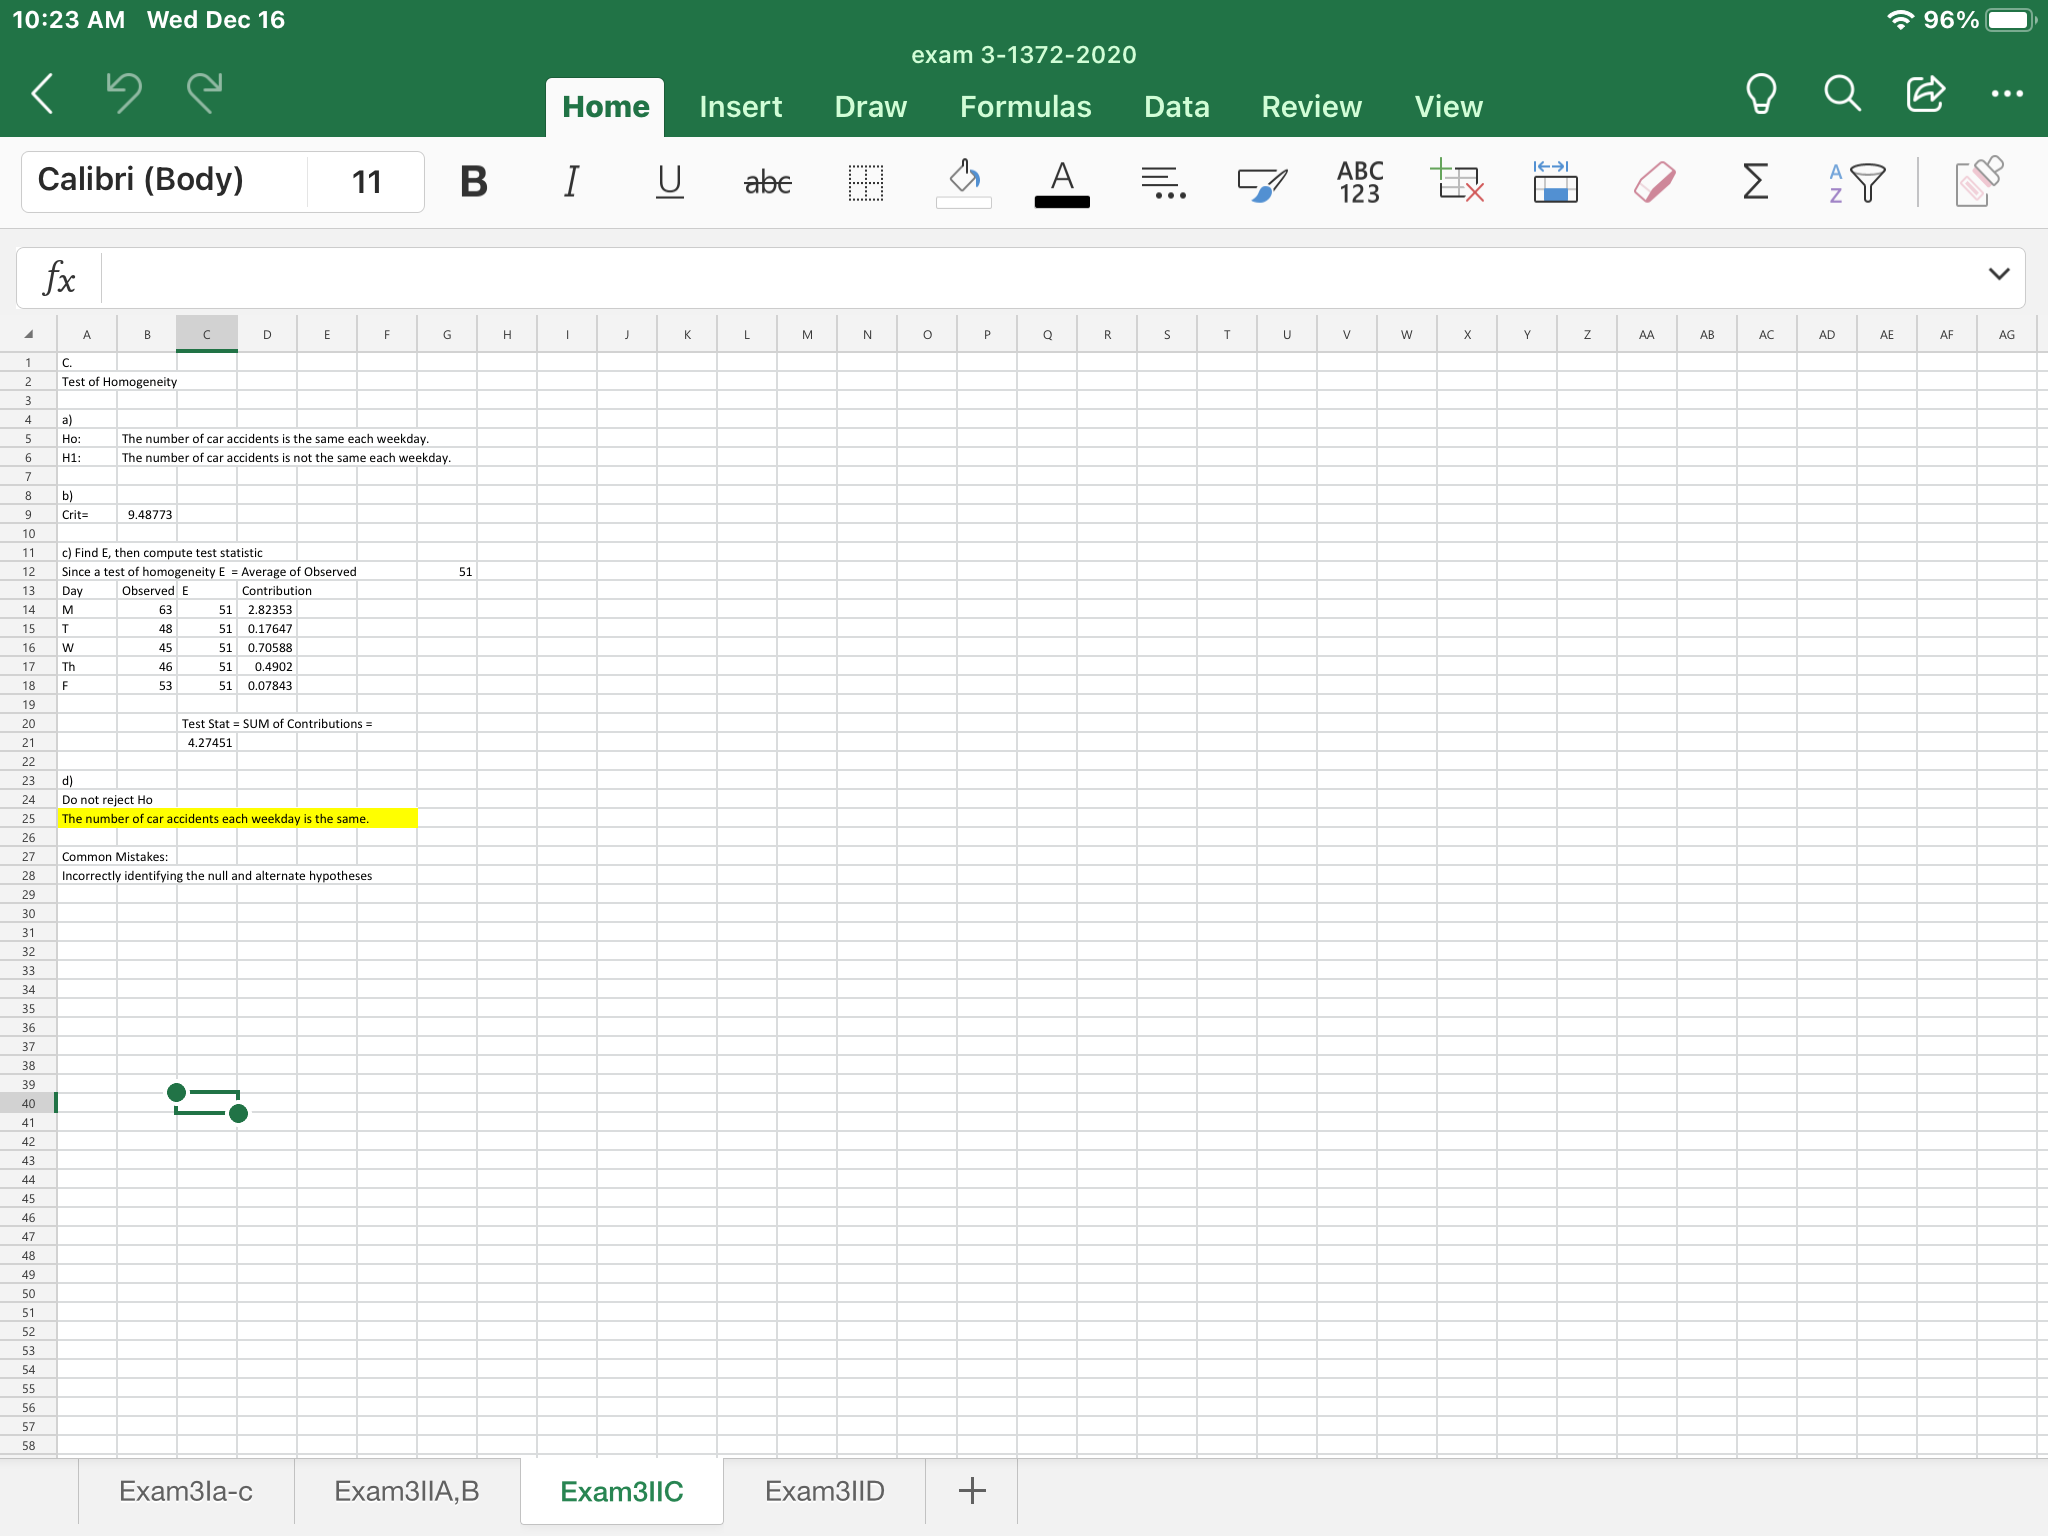Open the Tell Me lightbulb

(x=1760, y=94)
